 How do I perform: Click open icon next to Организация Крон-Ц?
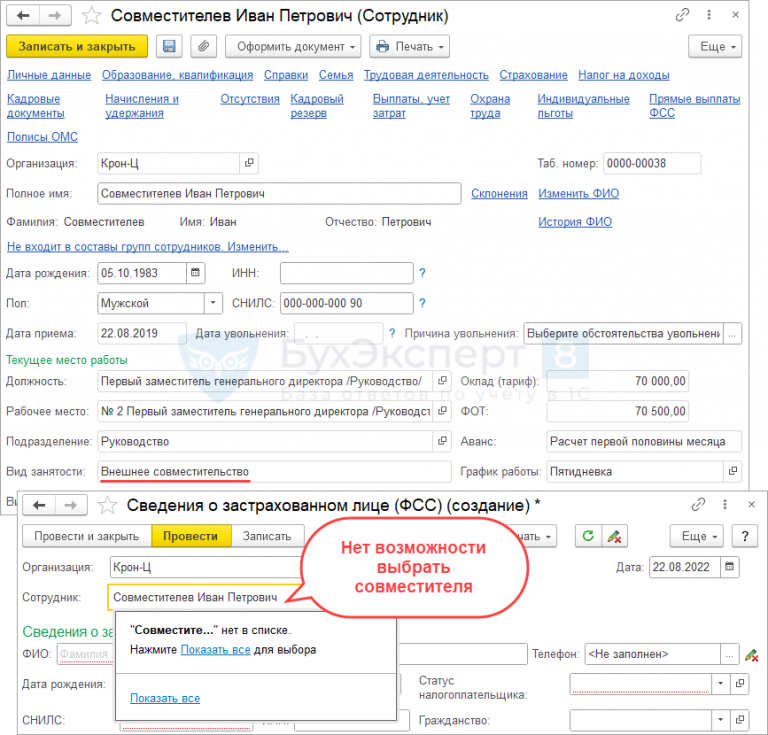click(x=249, y=163)
